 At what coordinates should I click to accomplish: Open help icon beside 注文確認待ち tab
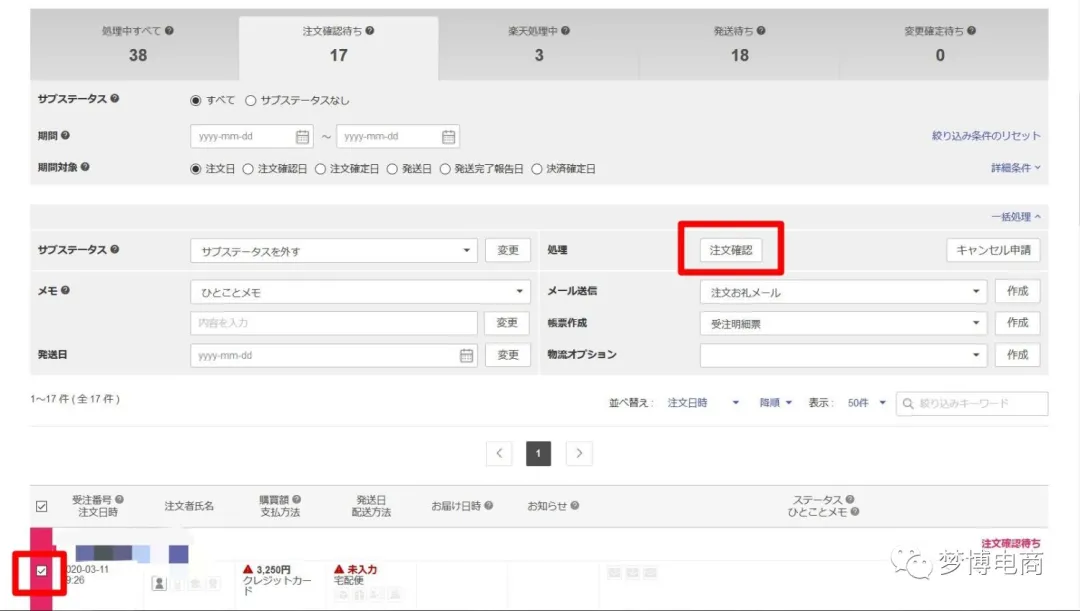pos(370,30)
